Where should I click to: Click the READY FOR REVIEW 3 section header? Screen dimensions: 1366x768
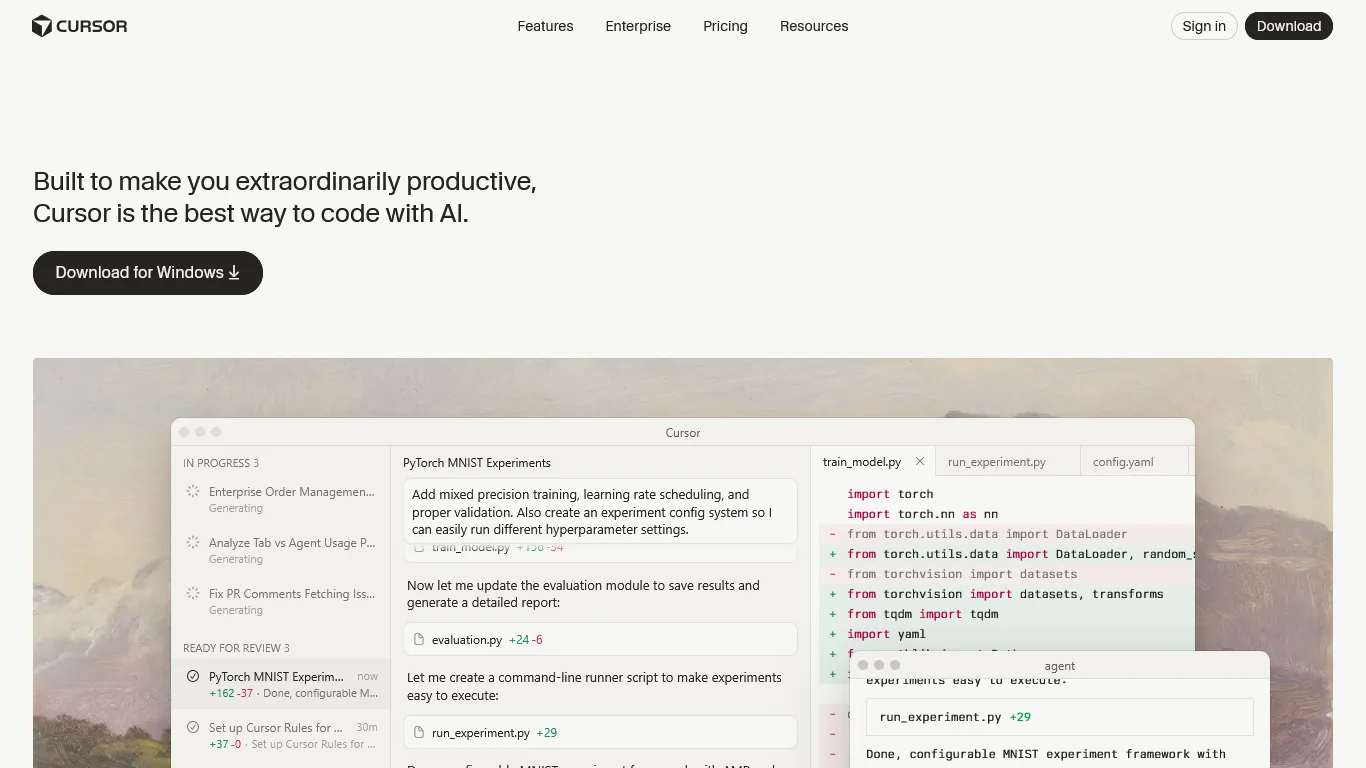coord(236,648)
